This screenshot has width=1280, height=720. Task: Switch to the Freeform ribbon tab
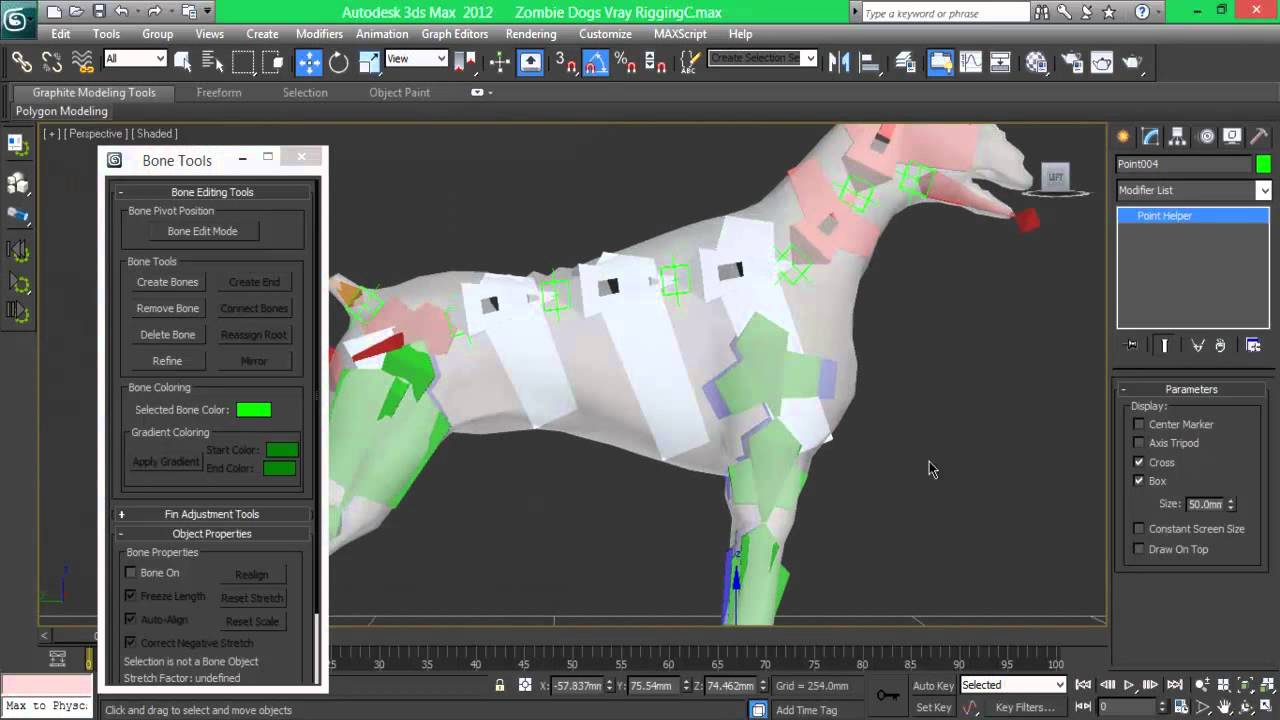click(219, 92)
